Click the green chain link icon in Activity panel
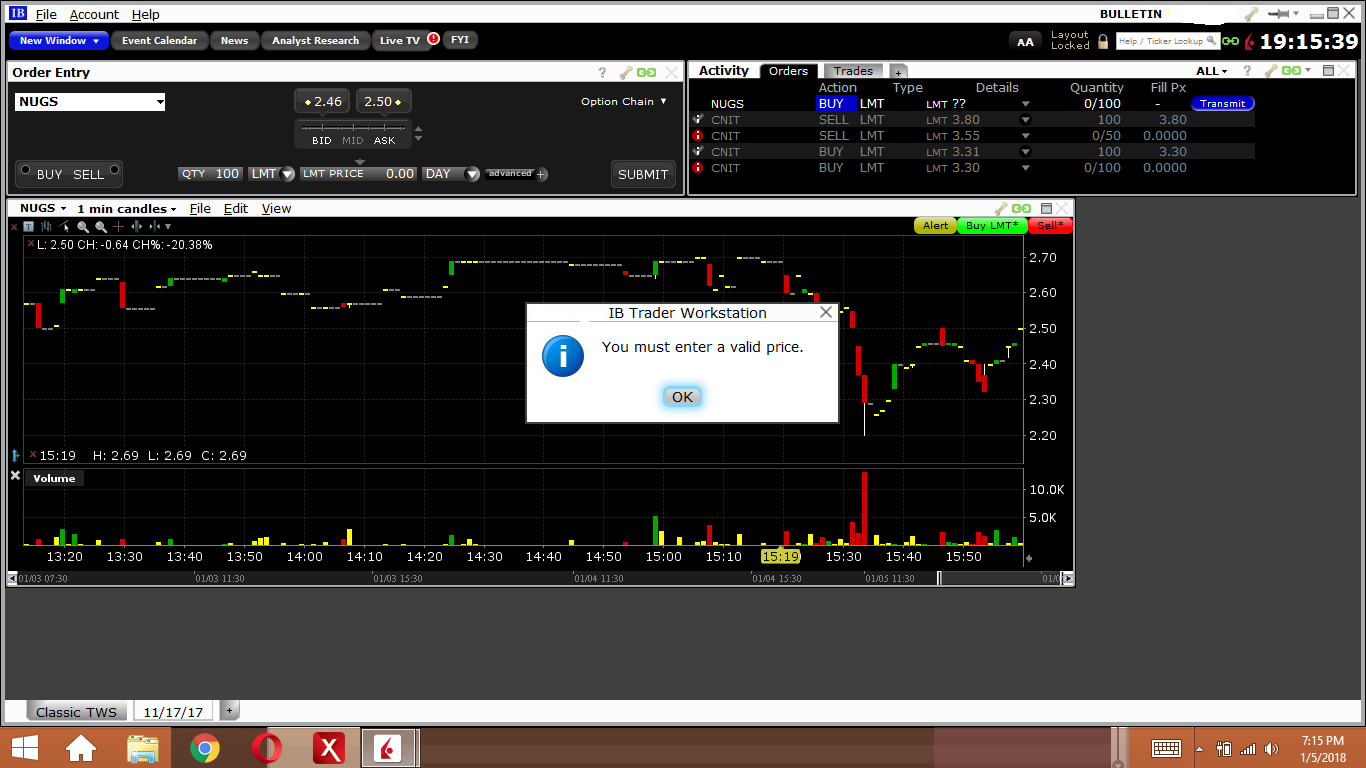1366x768 pixels. pos(1292,71)
